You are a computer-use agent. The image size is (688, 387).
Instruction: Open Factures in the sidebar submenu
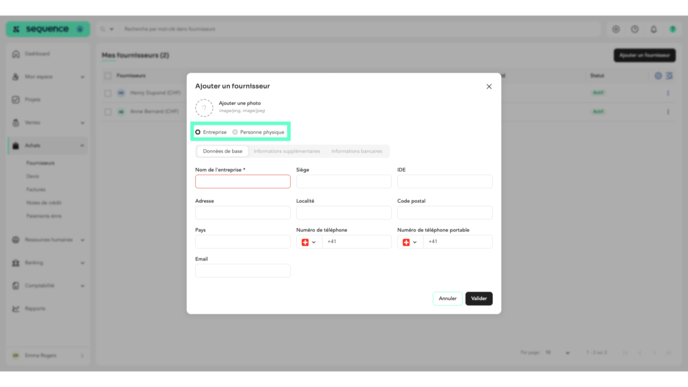(x=36, y=190)
